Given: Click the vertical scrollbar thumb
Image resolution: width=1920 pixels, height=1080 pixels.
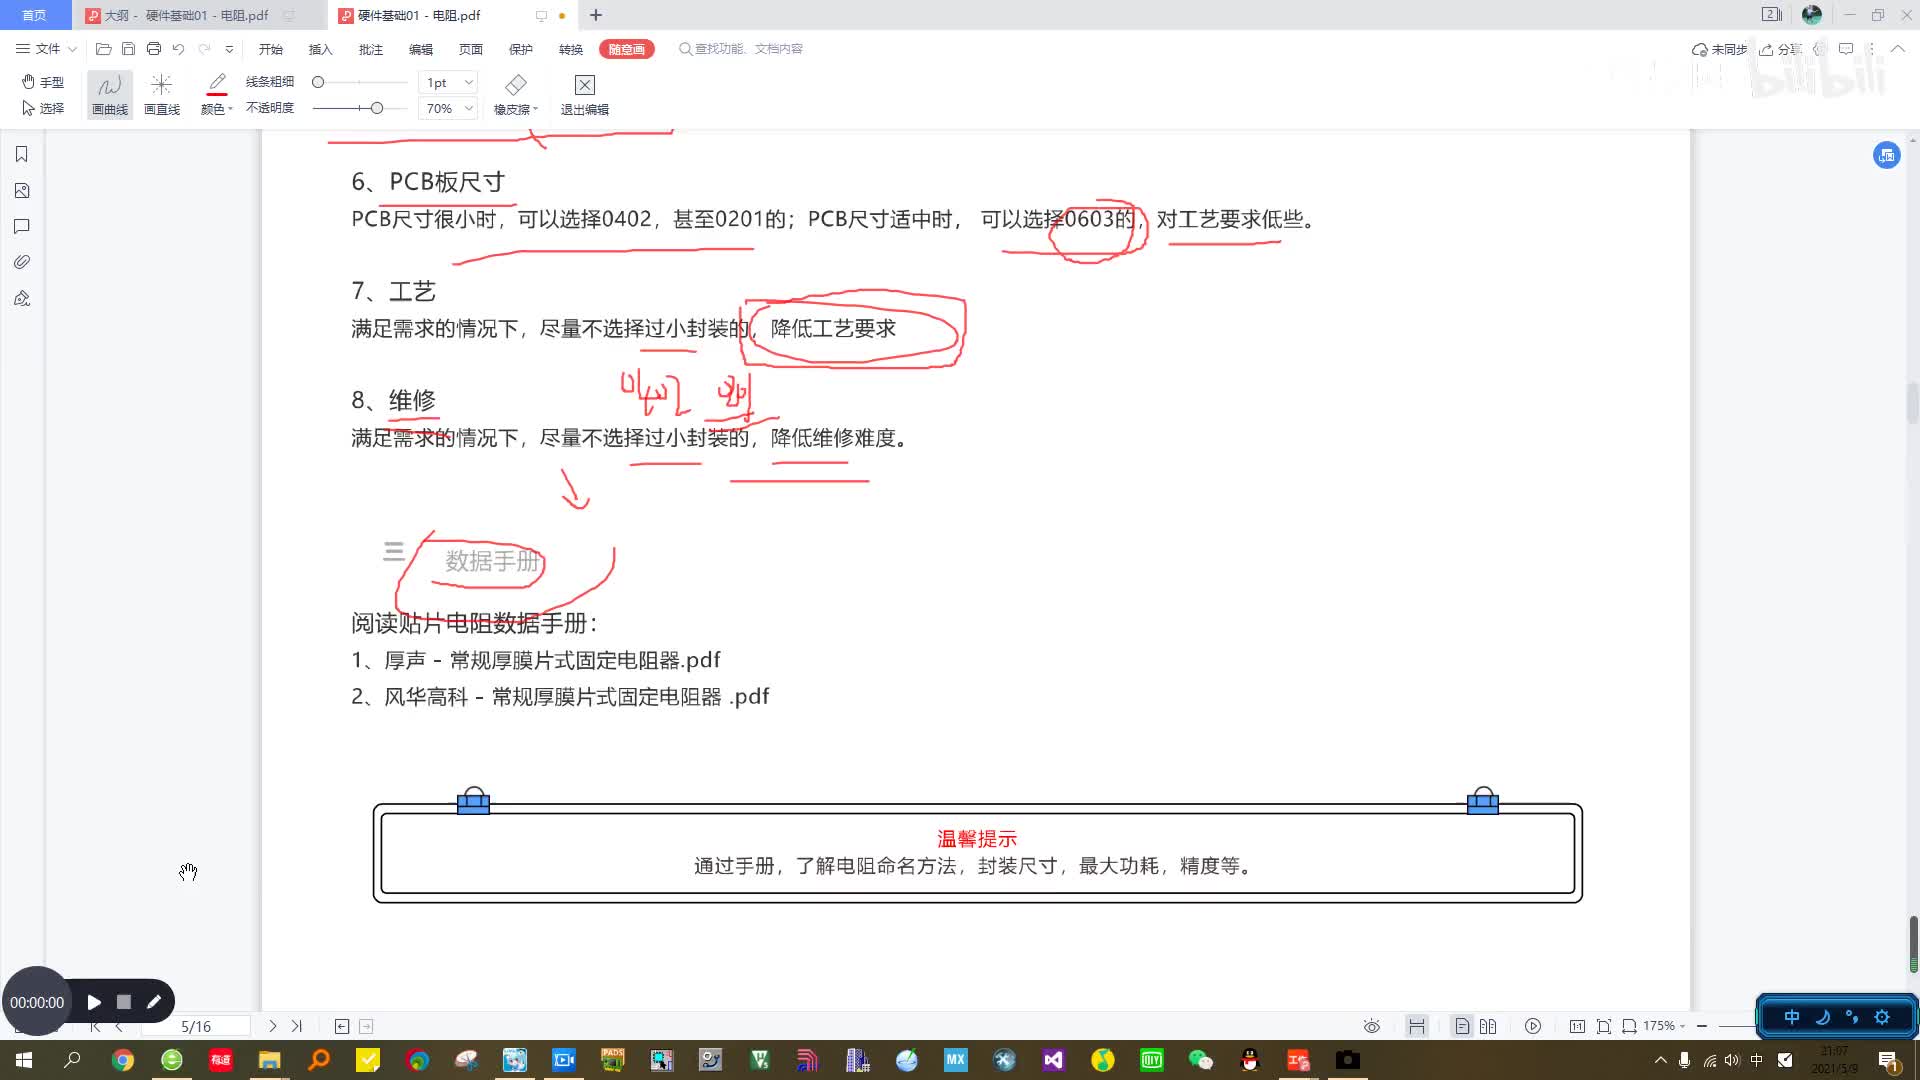Looking at the screenshot, I should pyautogui.click(x=1913, y=944).
